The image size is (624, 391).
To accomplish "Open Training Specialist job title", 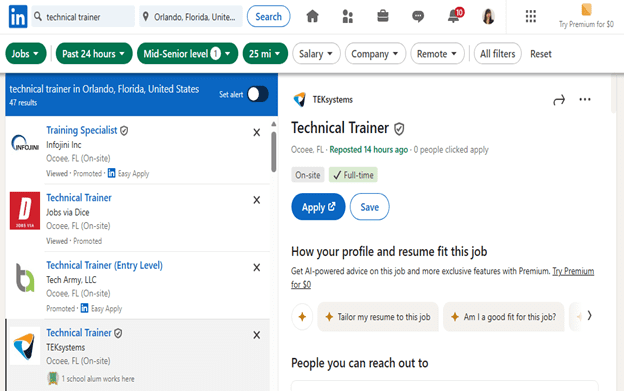I will (x=82, y=130).
